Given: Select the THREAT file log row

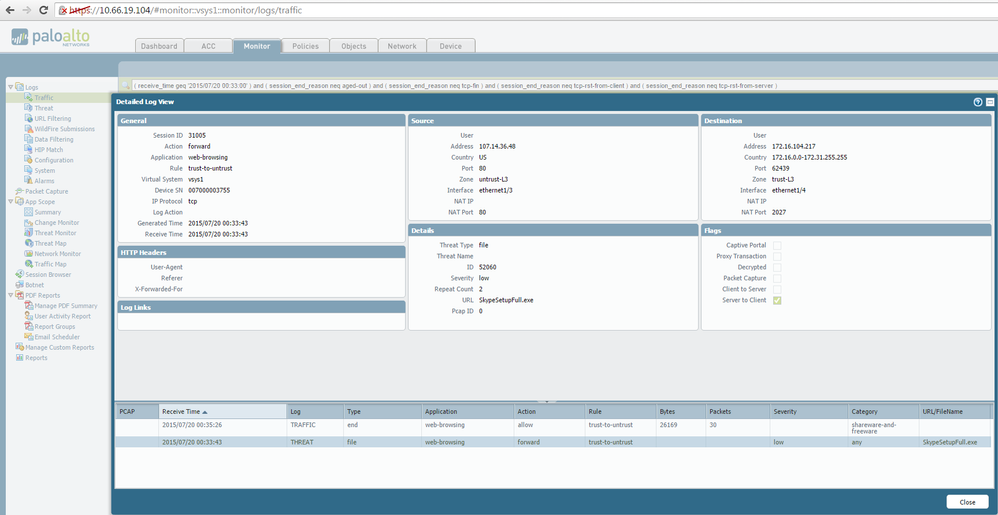Looking at the screenshot, I should point(553,442).
